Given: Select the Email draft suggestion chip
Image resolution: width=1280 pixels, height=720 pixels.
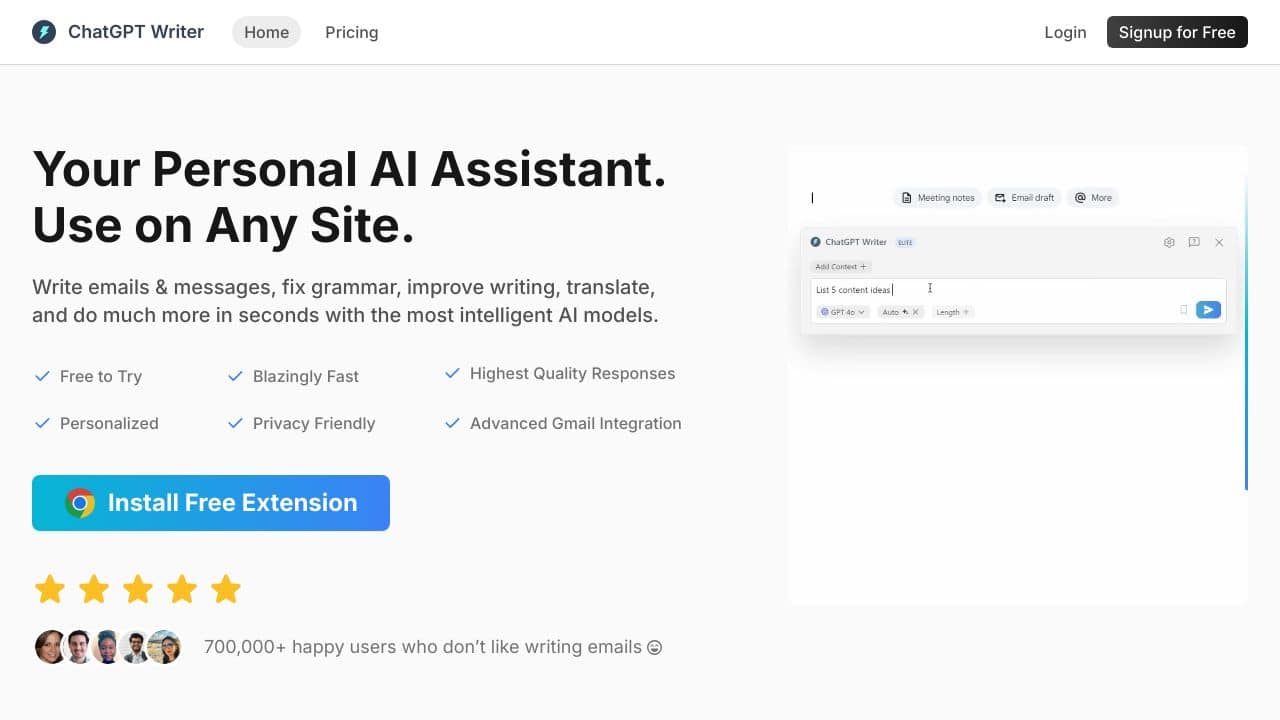Looking at the screenshot, I should [x=1023, y=198].
